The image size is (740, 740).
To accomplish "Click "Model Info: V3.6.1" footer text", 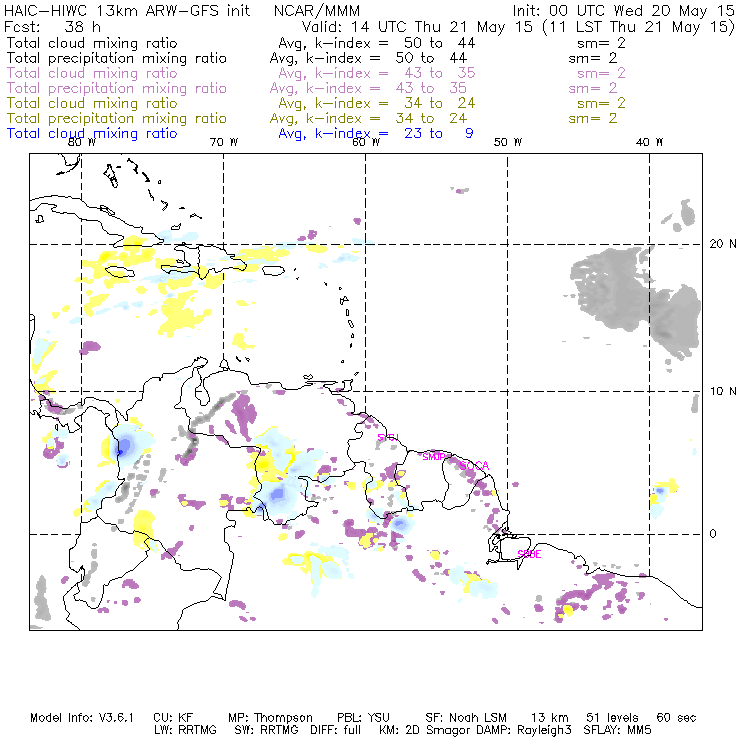I will (82, 718).
